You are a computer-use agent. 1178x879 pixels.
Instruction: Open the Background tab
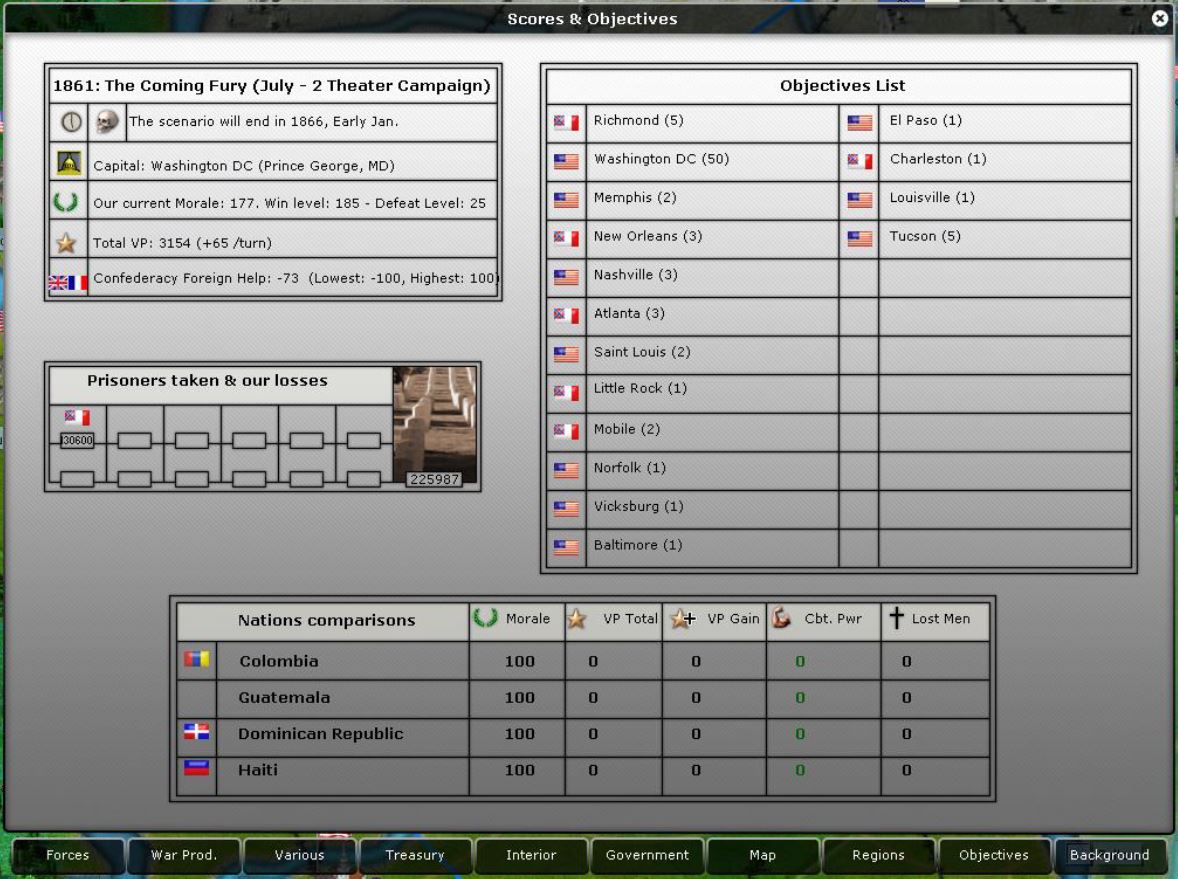(1109, 855)
